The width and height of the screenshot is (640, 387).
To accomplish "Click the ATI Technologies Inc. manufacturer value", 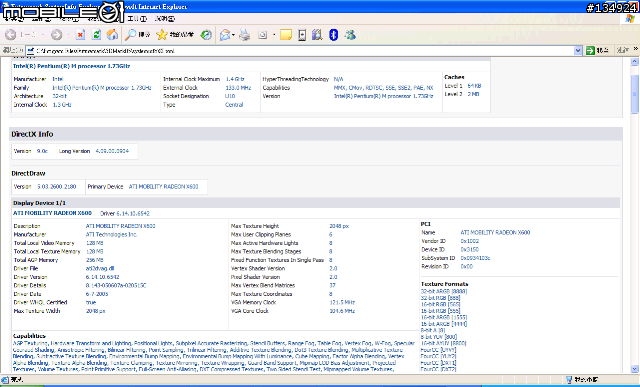I will [111, 234].
